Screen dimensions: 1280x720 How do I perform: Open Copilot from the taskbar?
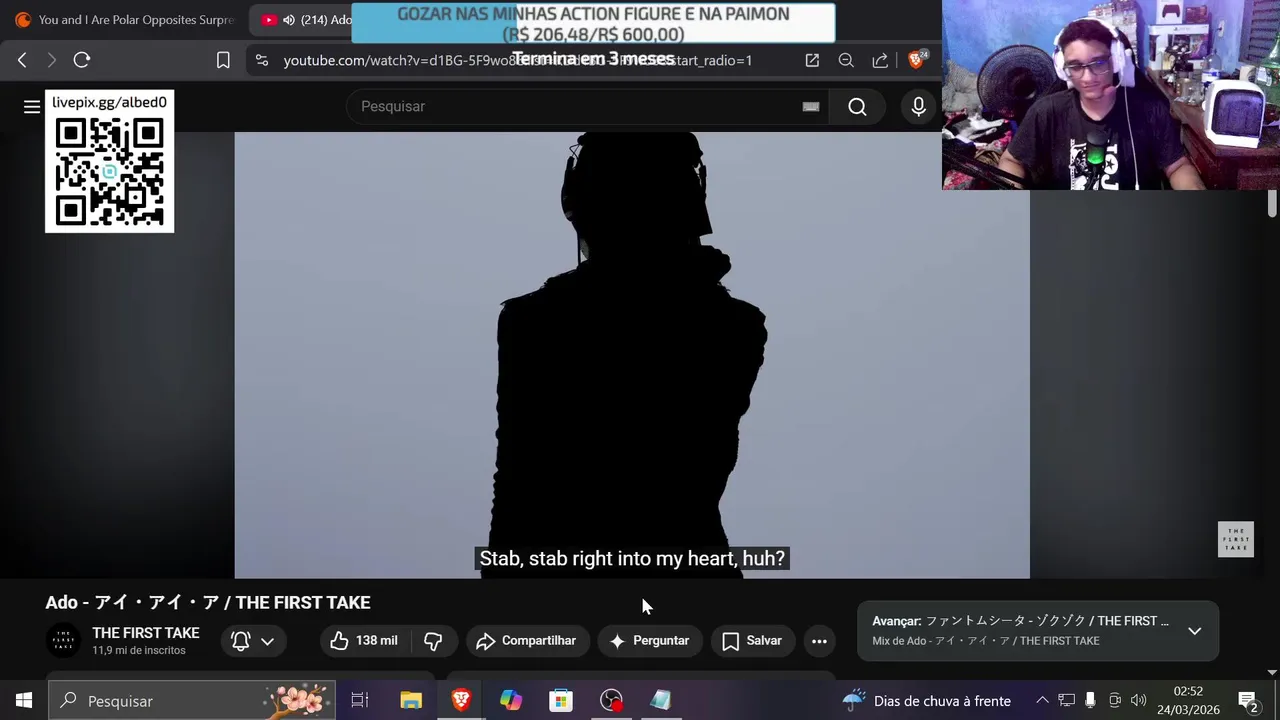[x=511, y=701]
